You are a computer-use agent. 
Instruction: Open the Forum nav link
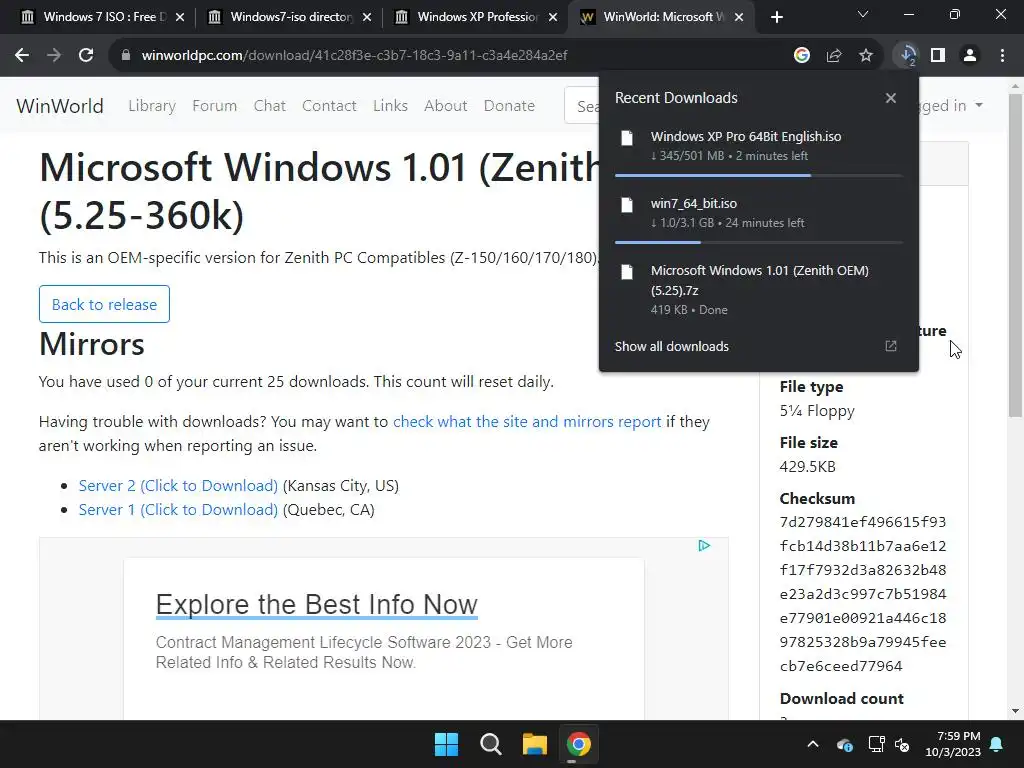214,106
